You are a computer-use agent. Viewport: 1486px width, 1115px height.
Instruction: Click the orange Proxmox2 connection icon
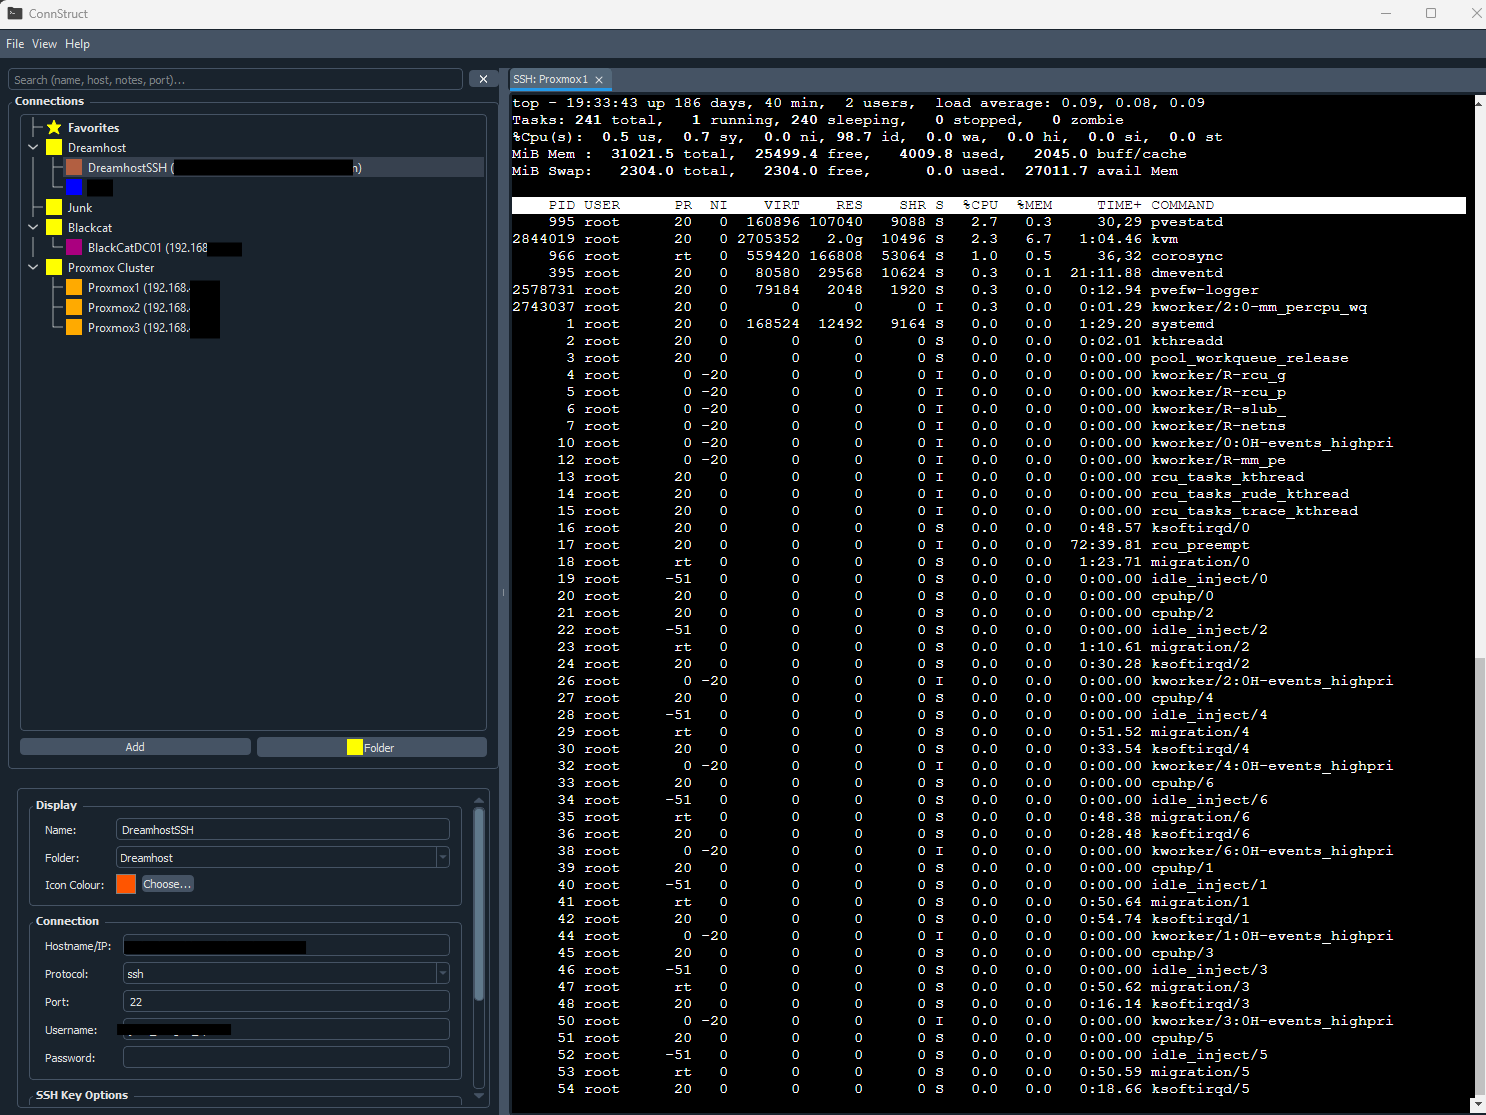pyautogui.click(x=74, y=308)
